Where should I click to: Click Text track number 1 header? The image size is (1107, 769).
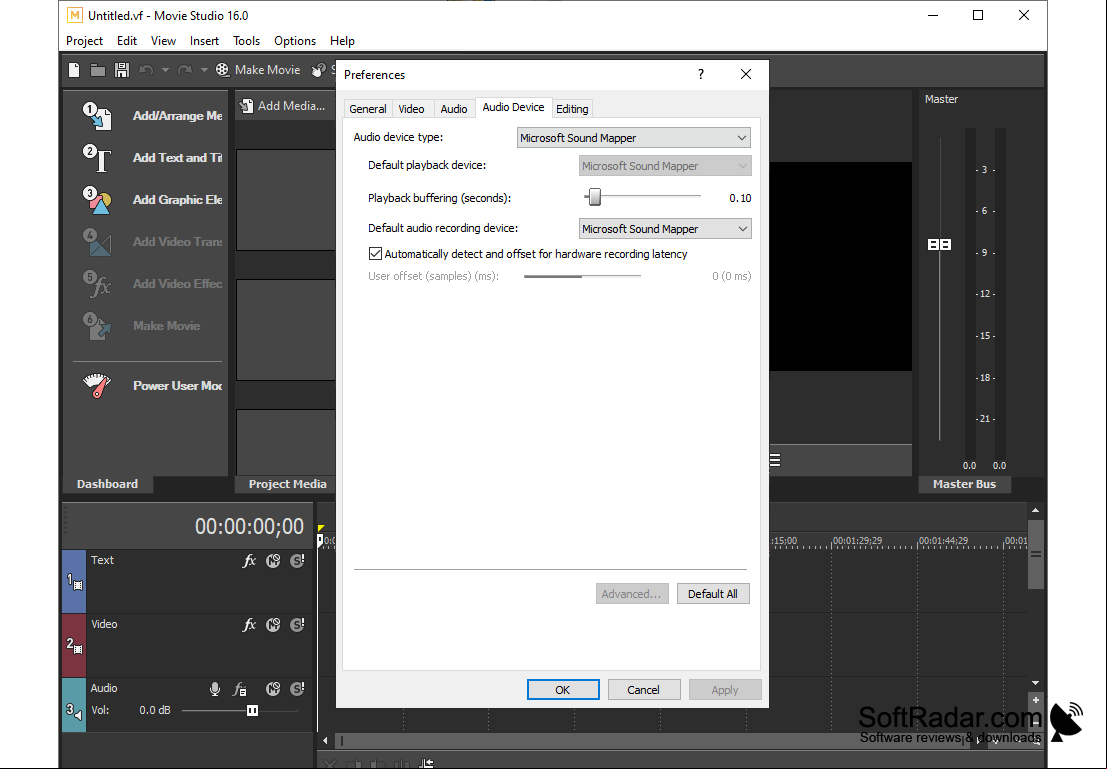tap(74, 581)
